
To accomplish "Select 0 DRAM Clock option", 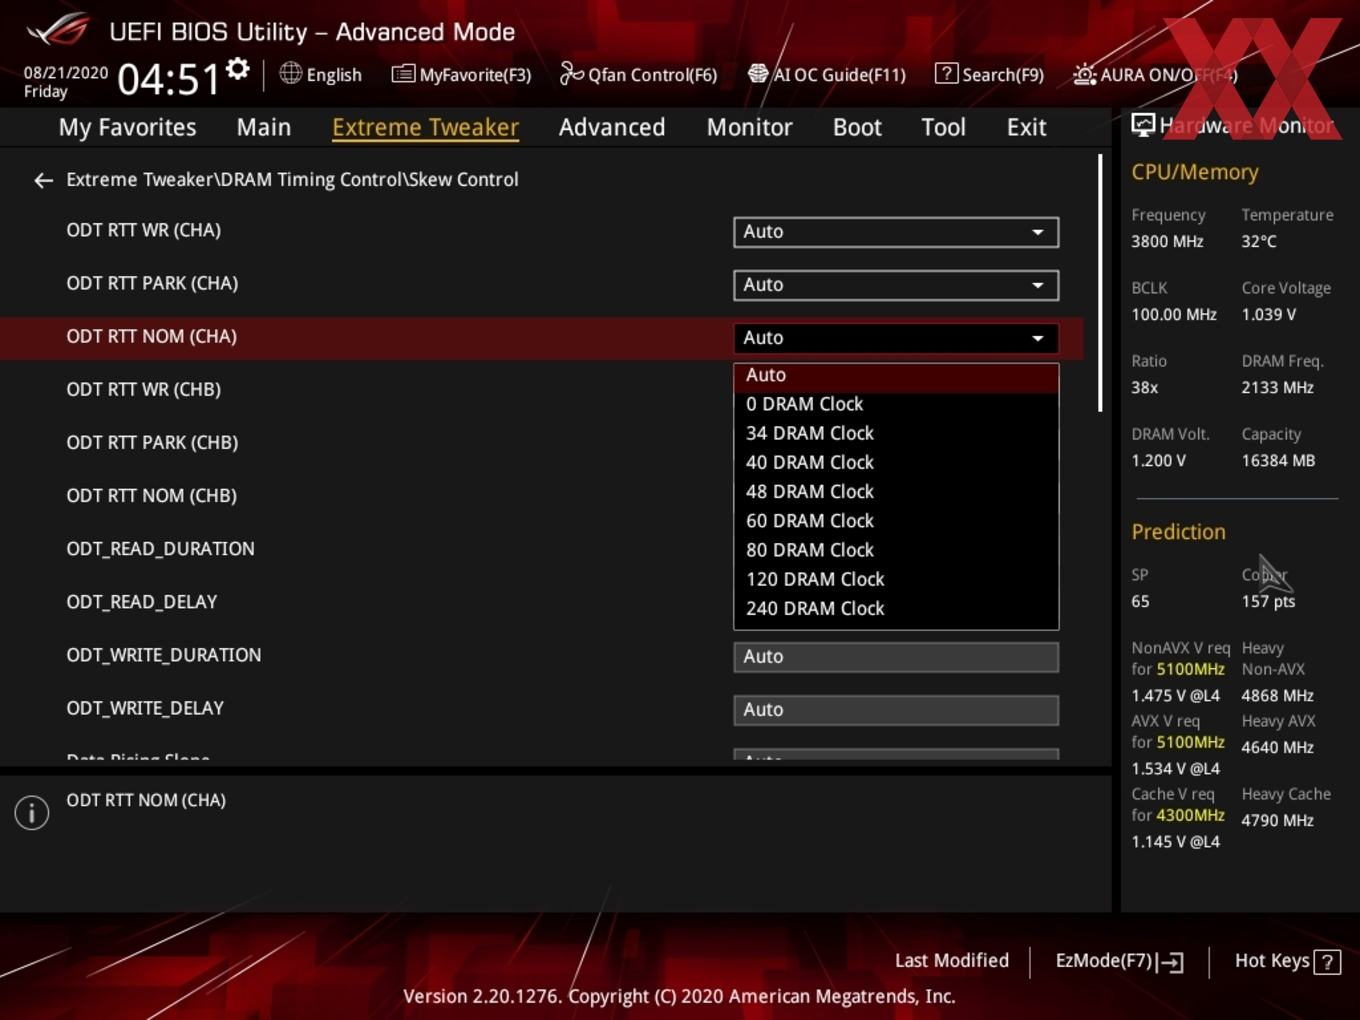I will pos(896,404).
